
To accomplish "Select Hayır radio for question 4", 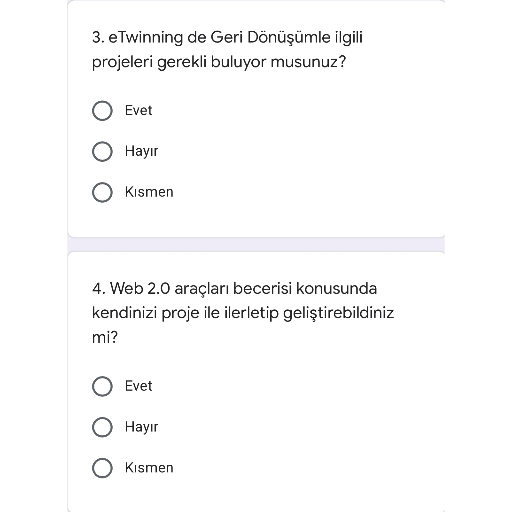I will 102,427.
